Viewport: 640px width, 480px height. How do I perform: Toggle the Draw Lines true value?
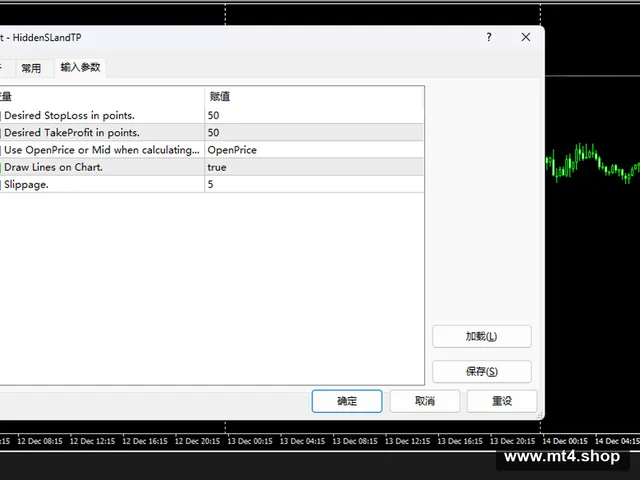click(313, 167)
